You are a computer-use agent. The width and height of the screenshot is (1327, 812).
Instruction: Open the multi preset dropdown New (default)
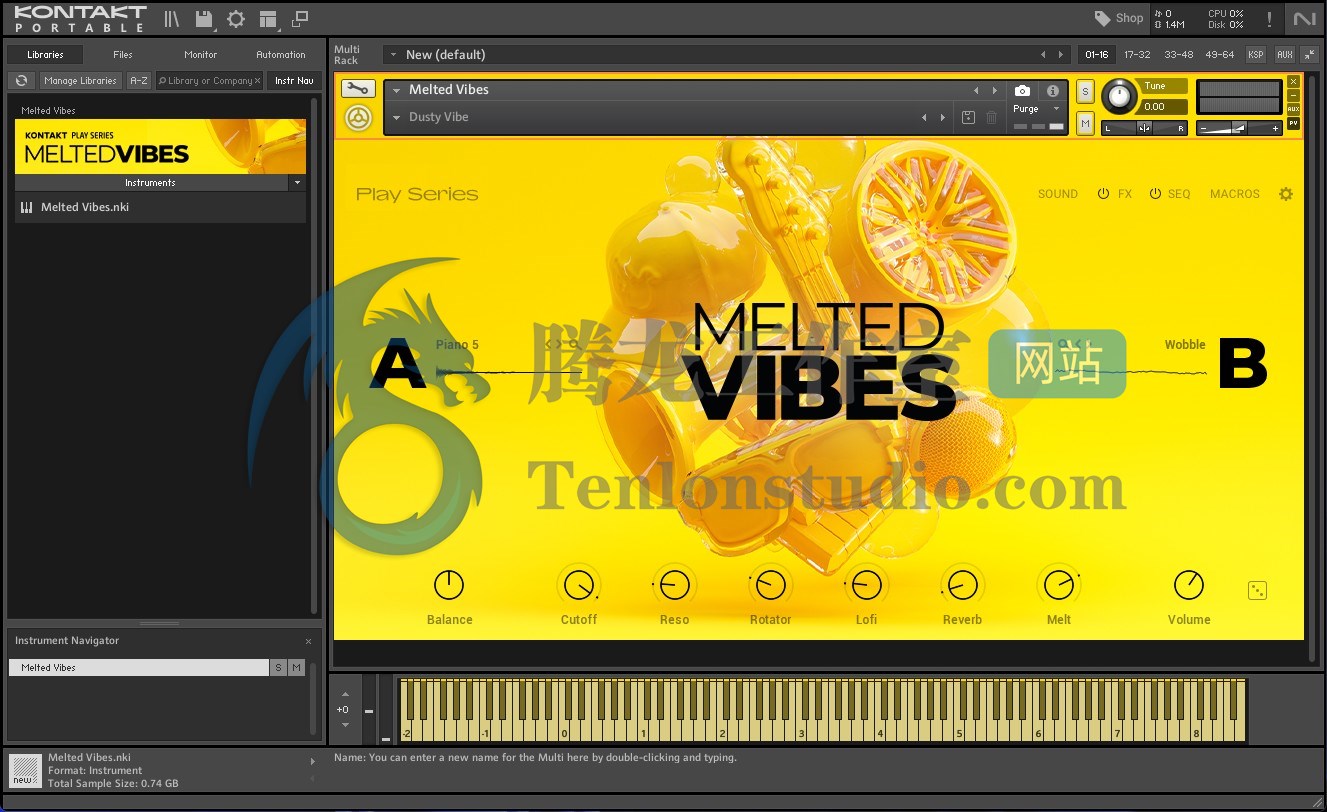(394, 55)
